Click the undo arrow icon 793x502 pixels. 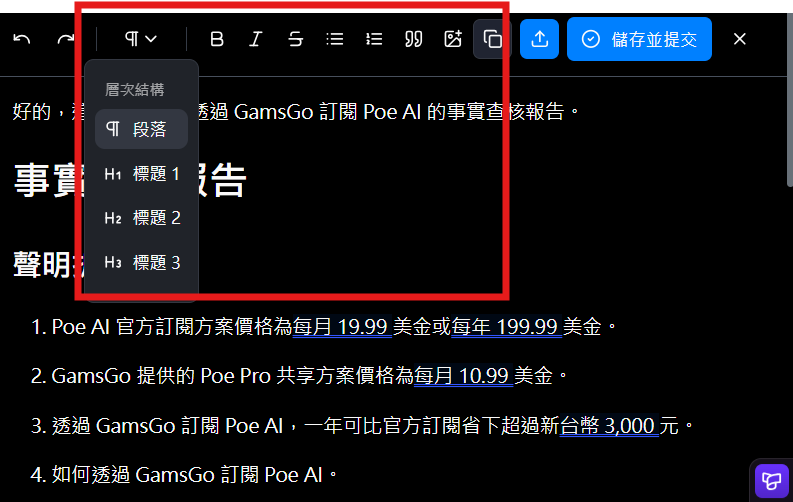22,39
